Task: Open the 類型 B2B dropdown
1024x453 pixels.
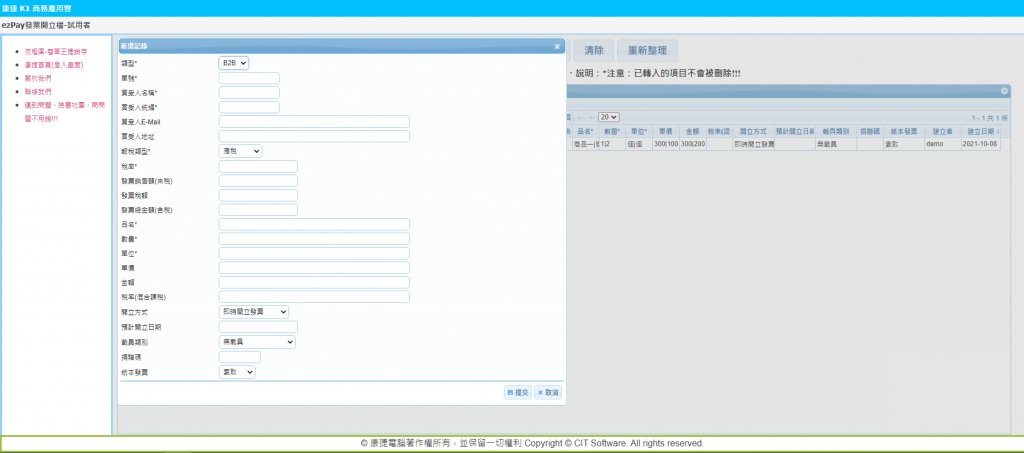Action: point(233,63)
